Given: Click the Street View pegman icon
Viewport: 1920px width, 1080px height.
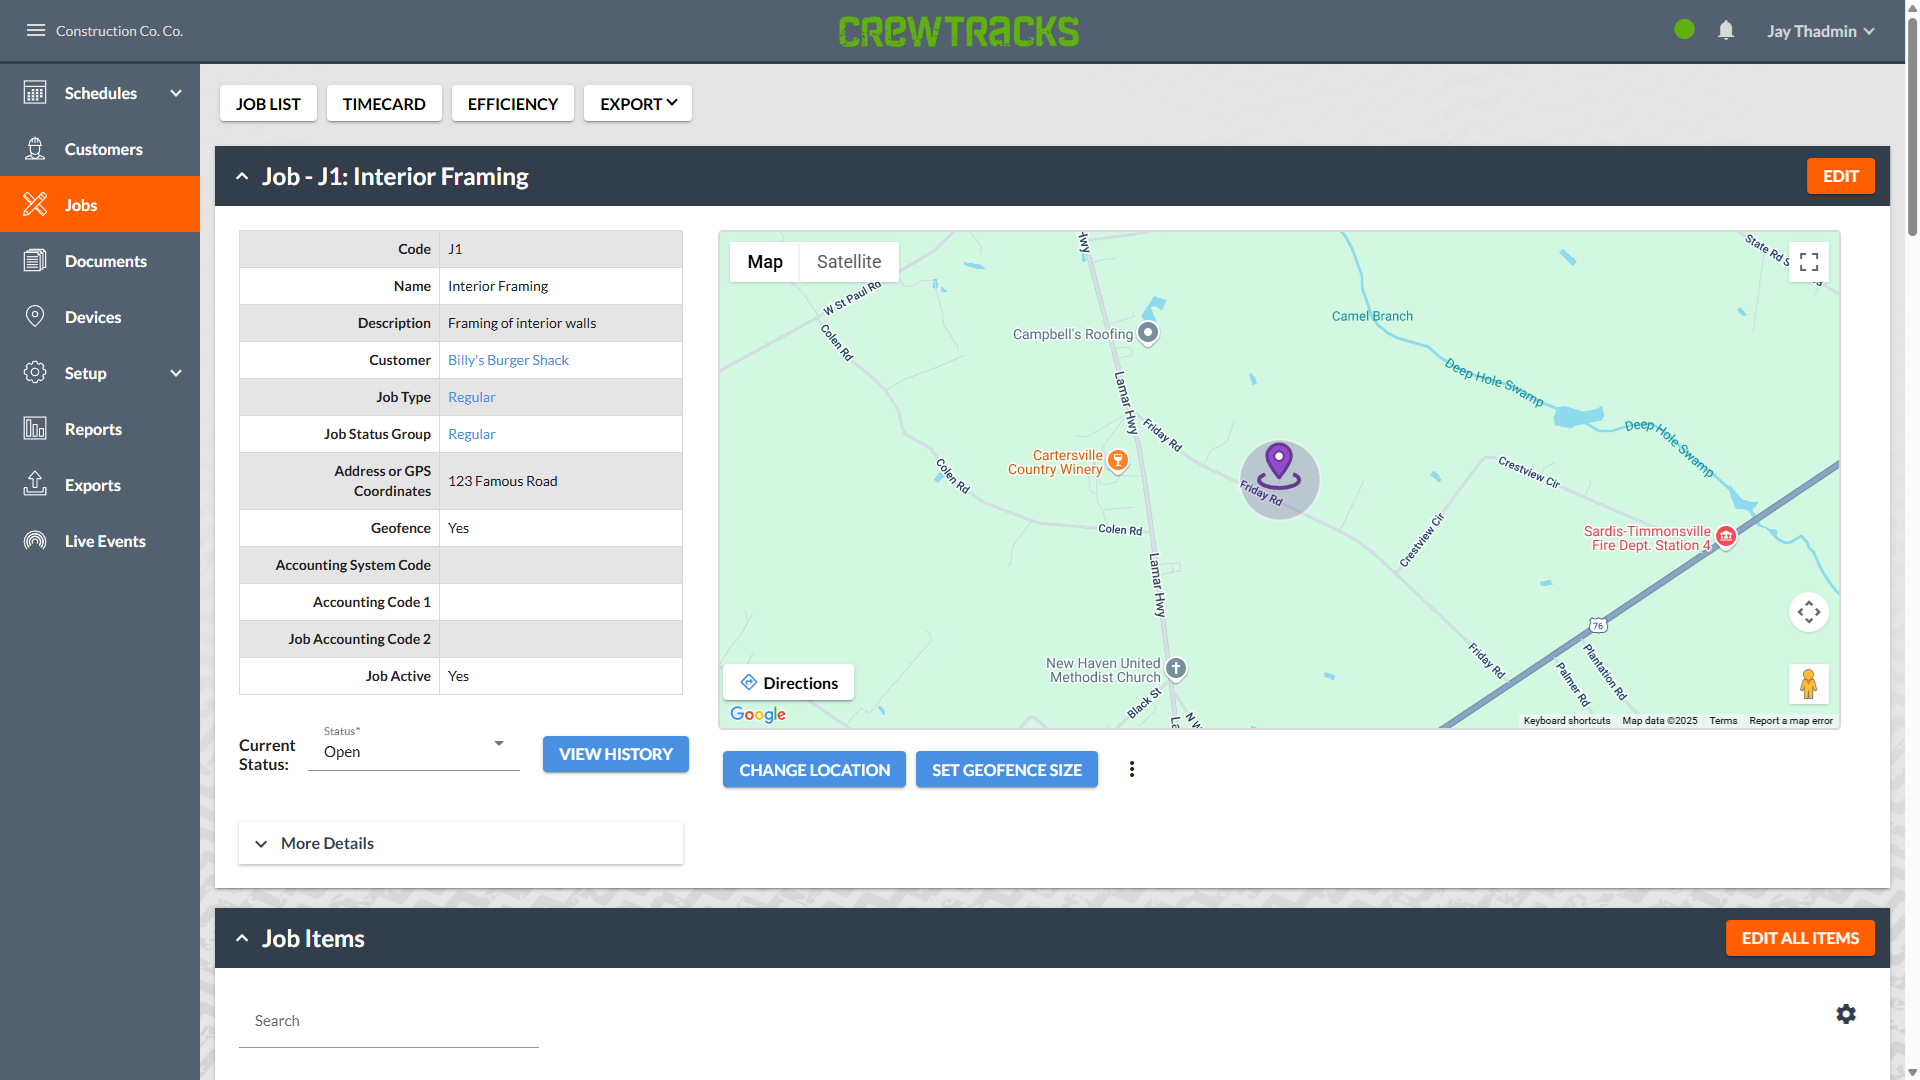Looking at the screenshot, I should [1808, 684].
